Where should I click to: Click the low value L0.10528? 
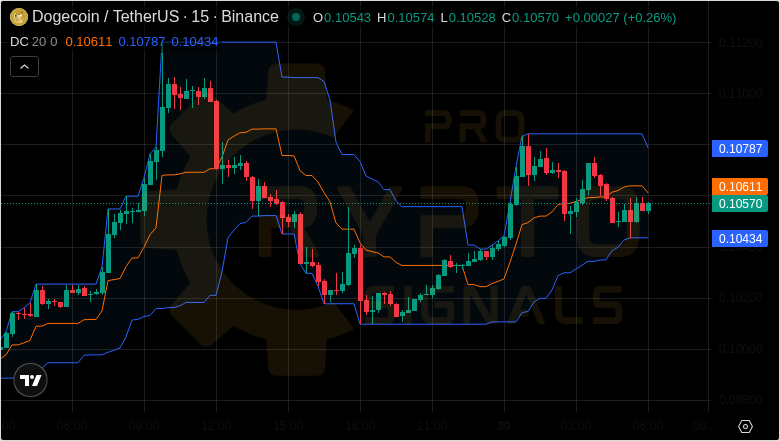[x=468, y=18]
